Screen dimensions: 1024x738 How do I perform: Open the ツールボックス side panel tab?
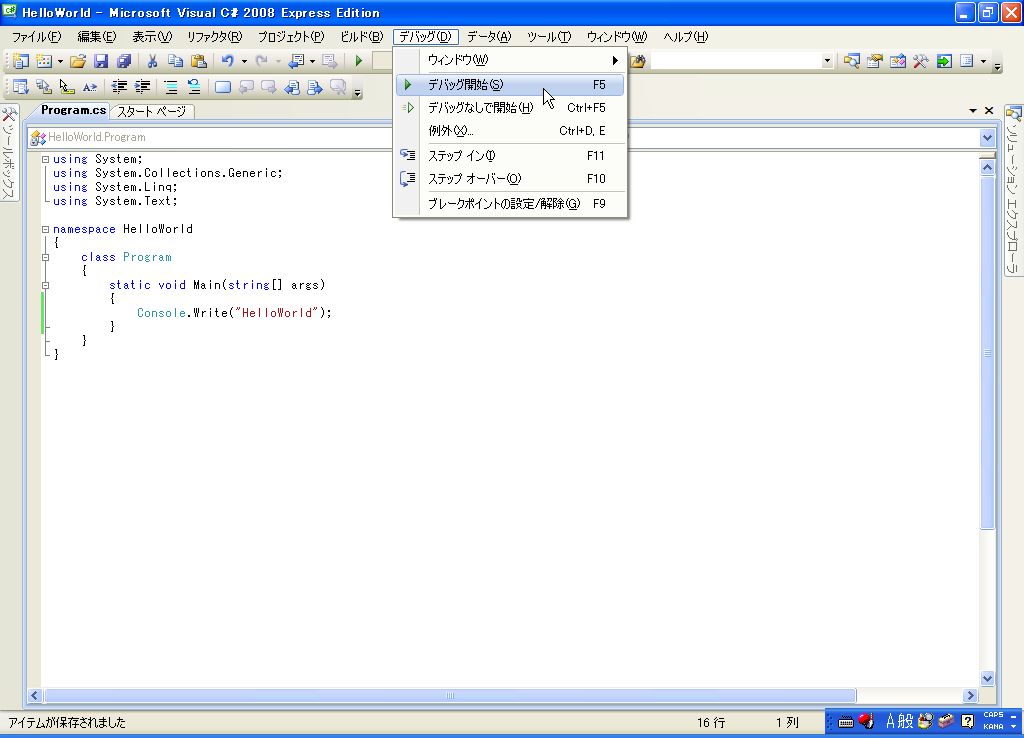click(x=8, y=153)
